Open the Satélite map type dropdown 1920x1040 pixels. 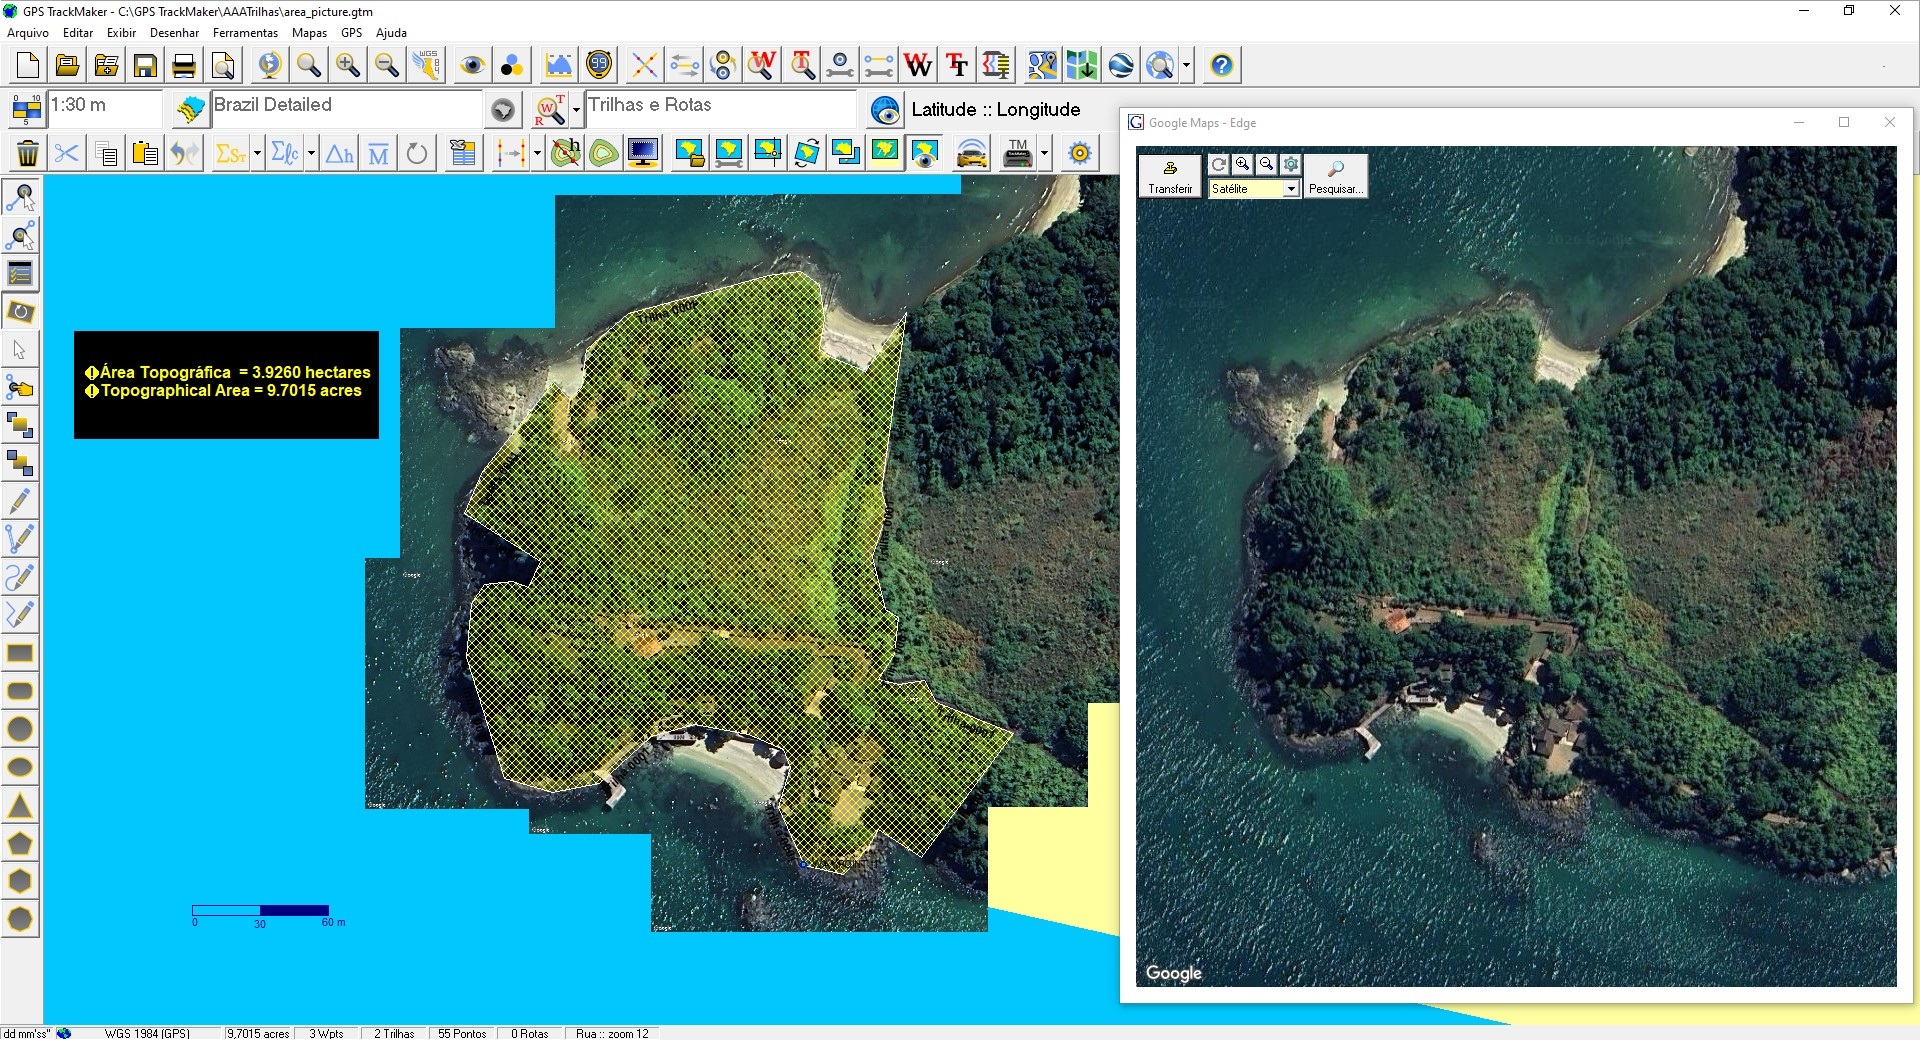1290,189
